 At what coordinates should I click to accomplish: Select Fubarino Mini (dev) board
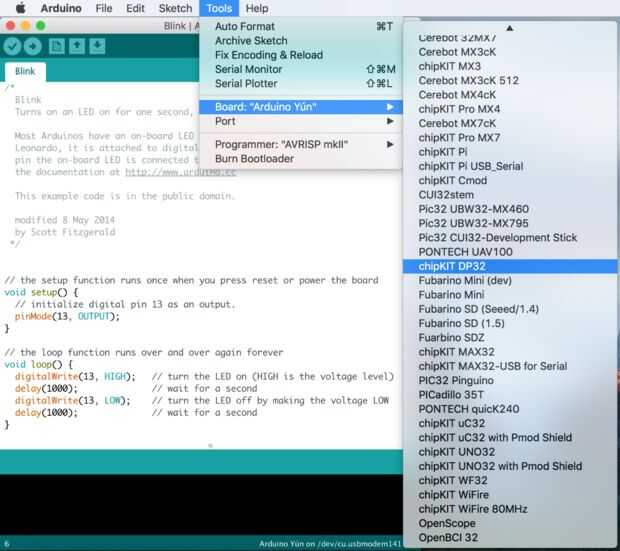(510, 280)
